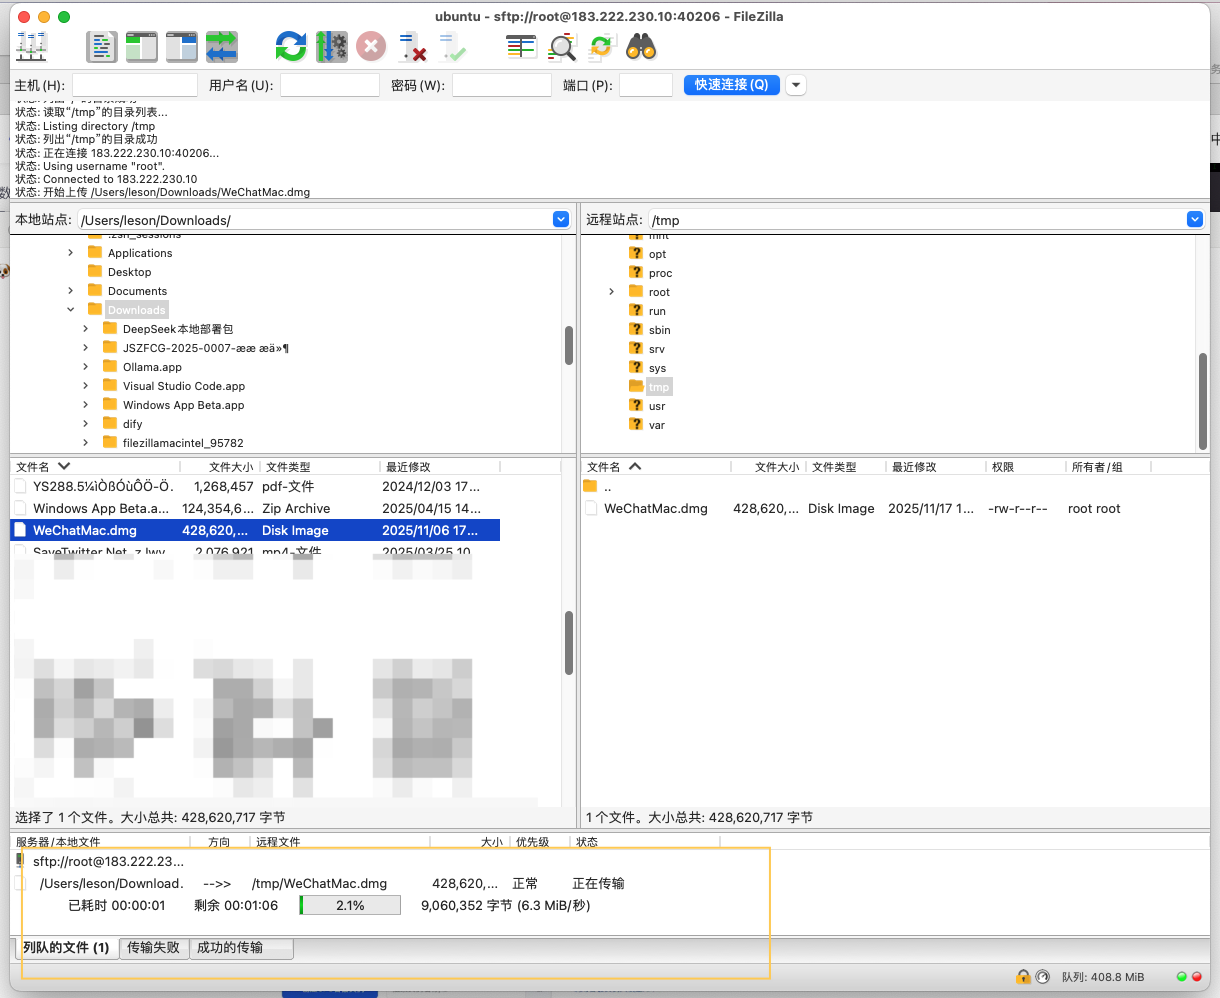Search files with the binoculars icon
This screenshot has width=1220, height=998.
pos(641,46)
